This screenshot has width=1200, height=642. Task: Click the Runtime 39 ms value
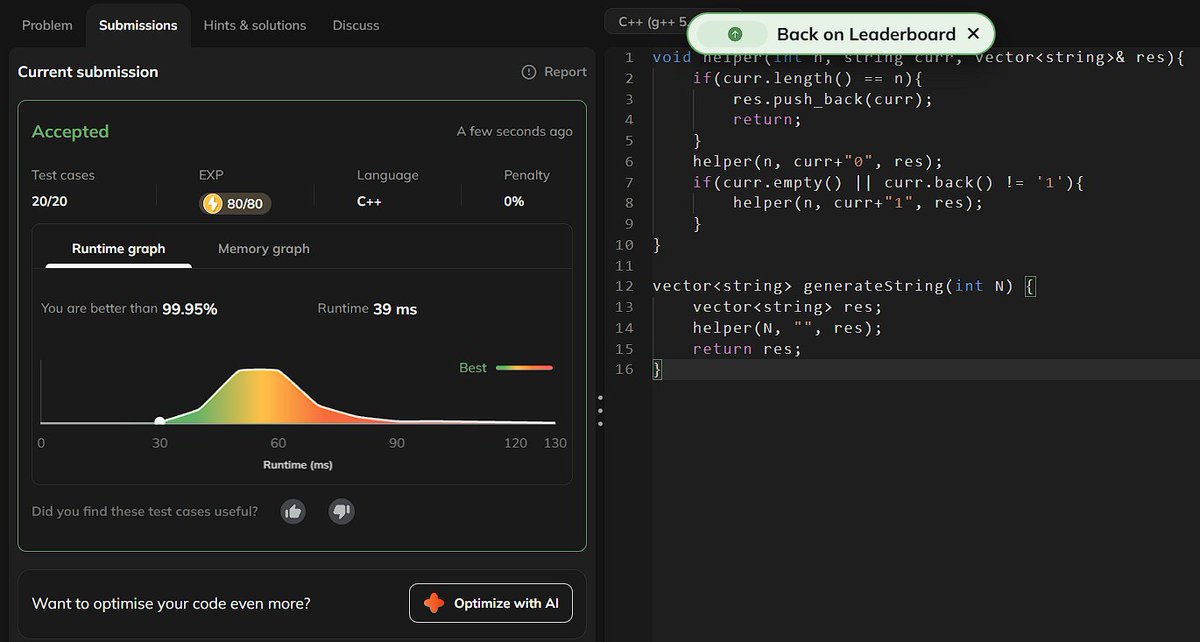coord(395,309)
